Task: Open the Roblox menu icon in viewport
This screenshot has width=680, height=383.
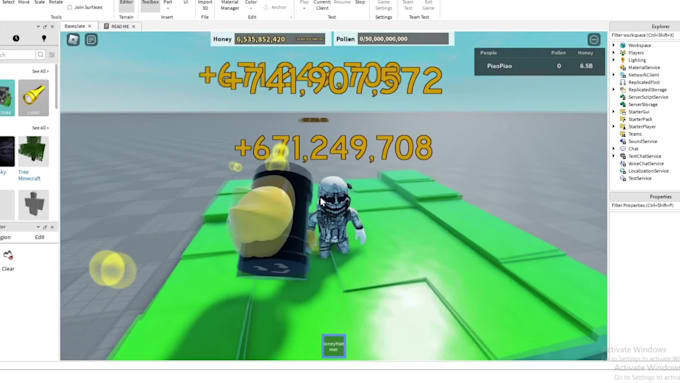Action: pos(73,39)
